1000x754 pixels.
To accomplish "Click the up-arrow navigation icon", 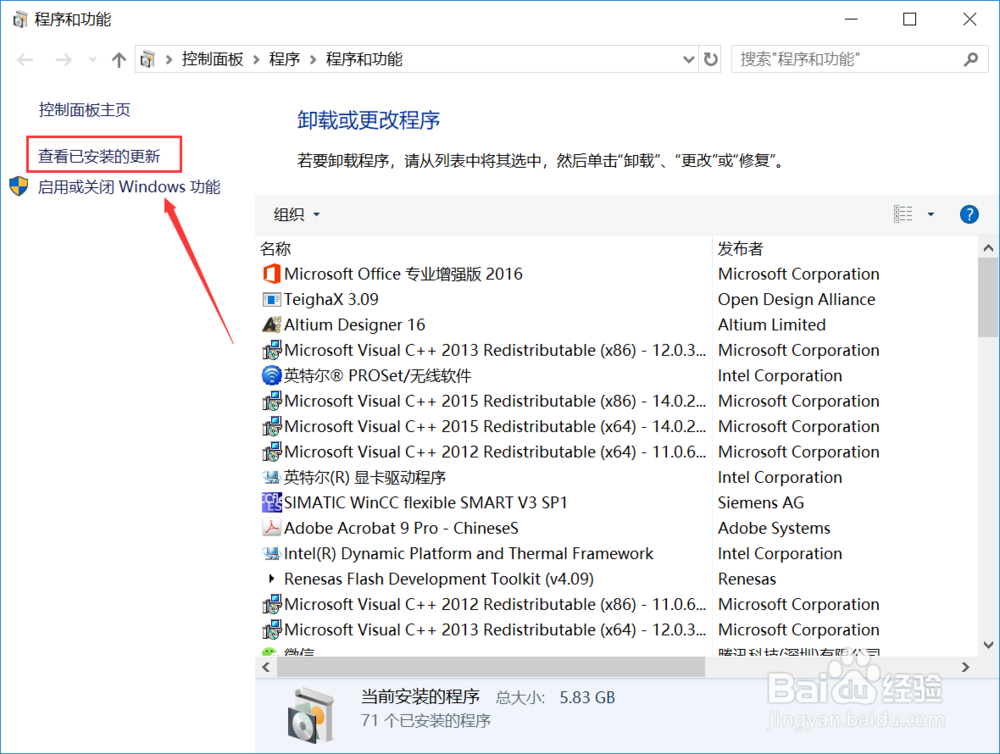I will tap(118, 59).
